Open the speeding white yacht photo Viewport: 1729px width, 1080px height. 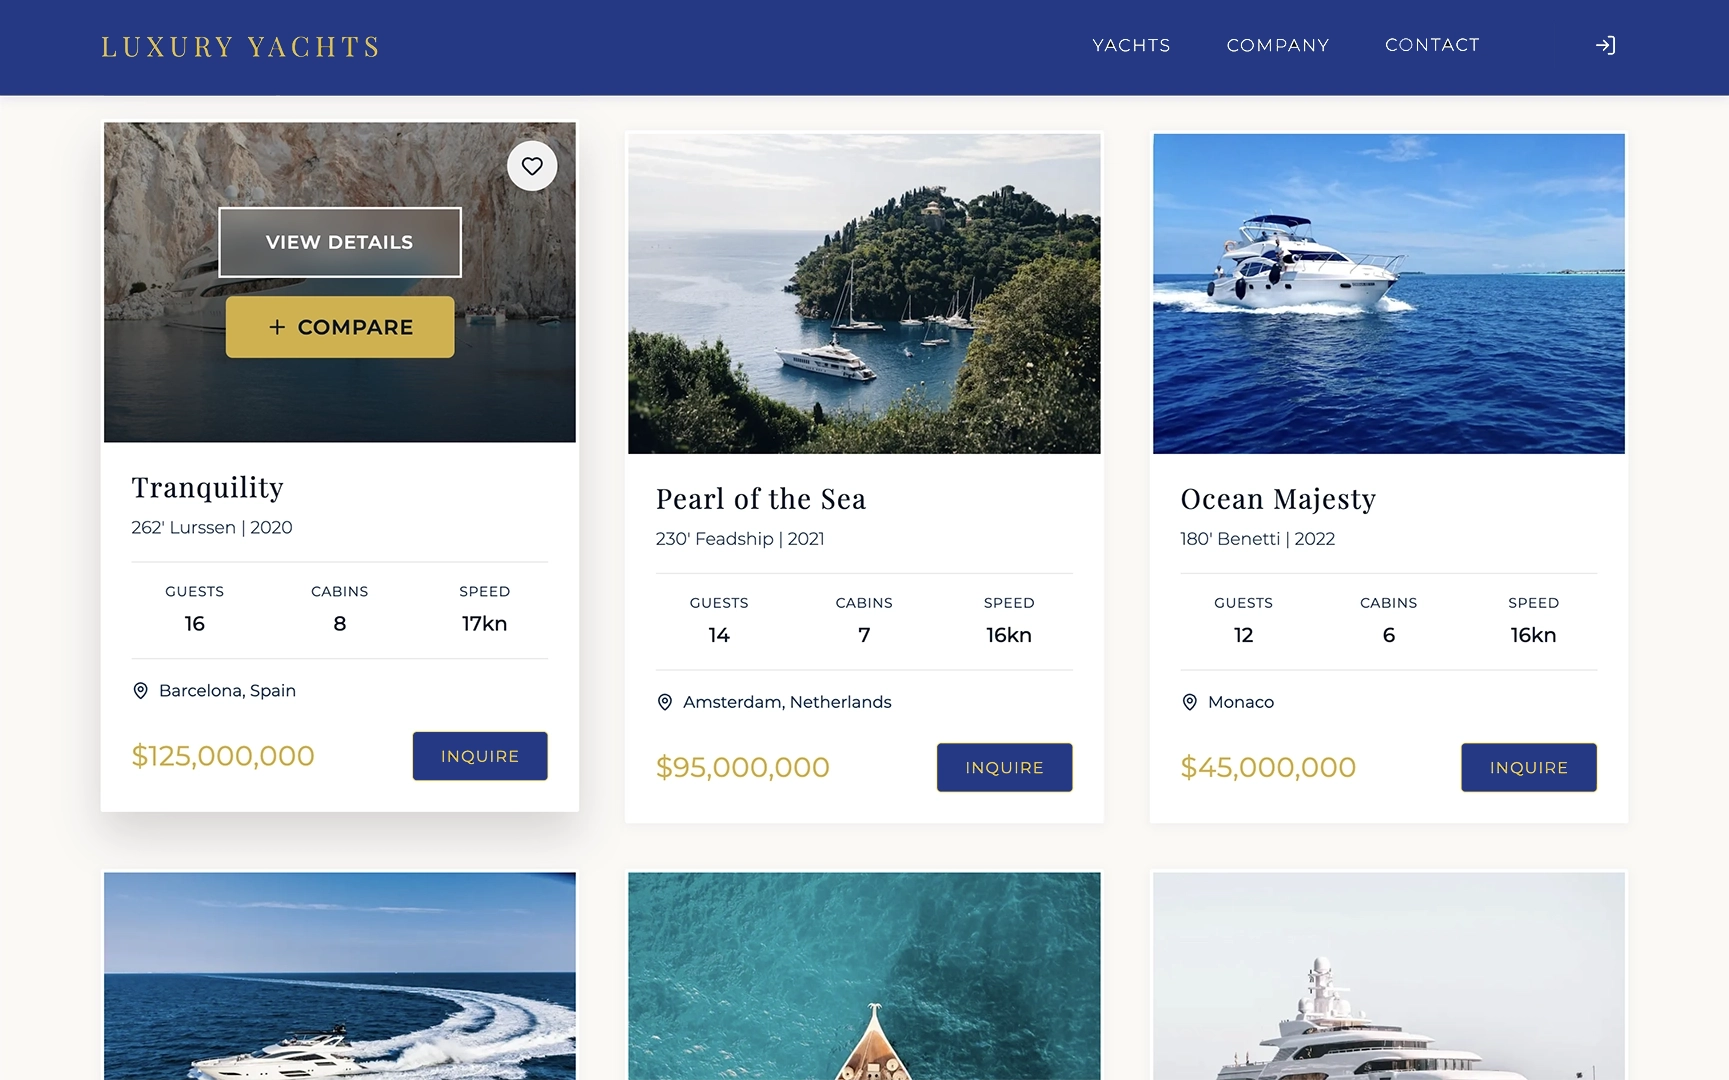pos(340,976)
